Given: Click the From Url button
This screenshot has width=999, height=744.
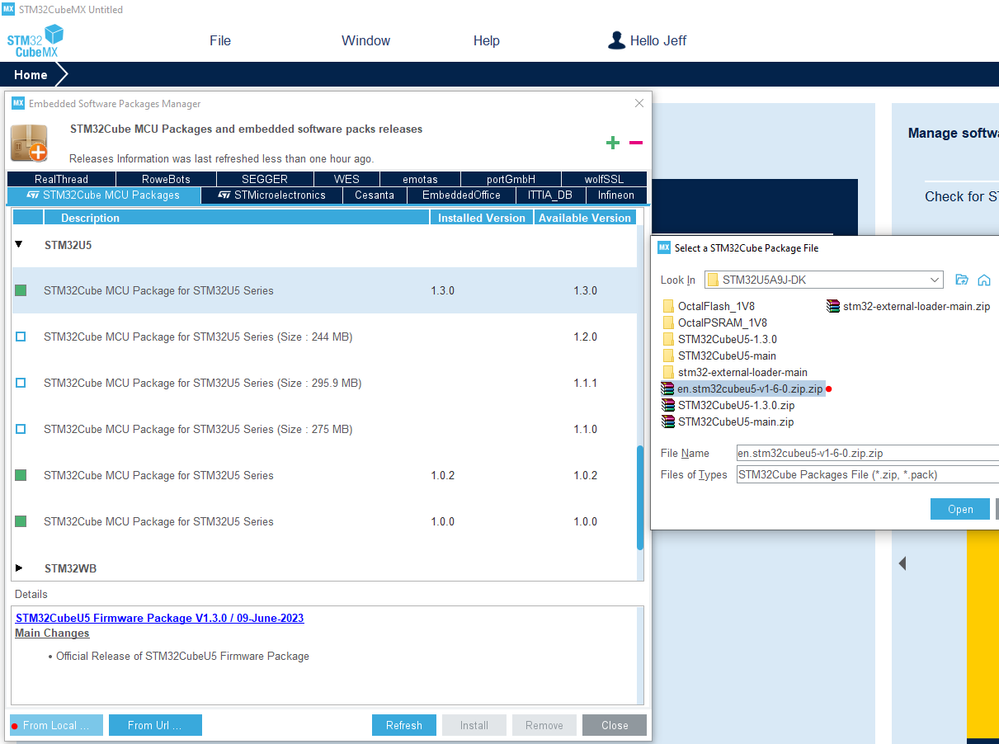Looking at the screenshot, I should 155,725.
